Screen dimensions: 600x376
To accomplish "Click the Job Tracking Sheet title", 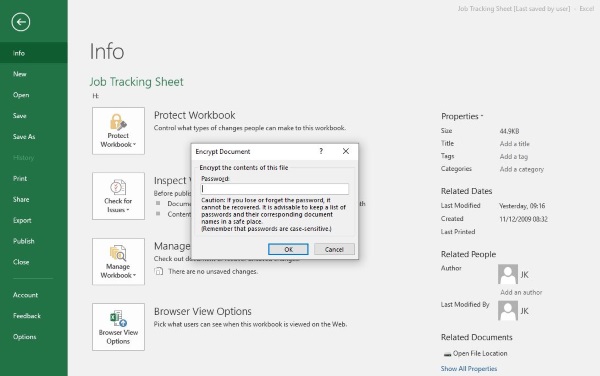I will pyautogui.click(x=137, y=81).
